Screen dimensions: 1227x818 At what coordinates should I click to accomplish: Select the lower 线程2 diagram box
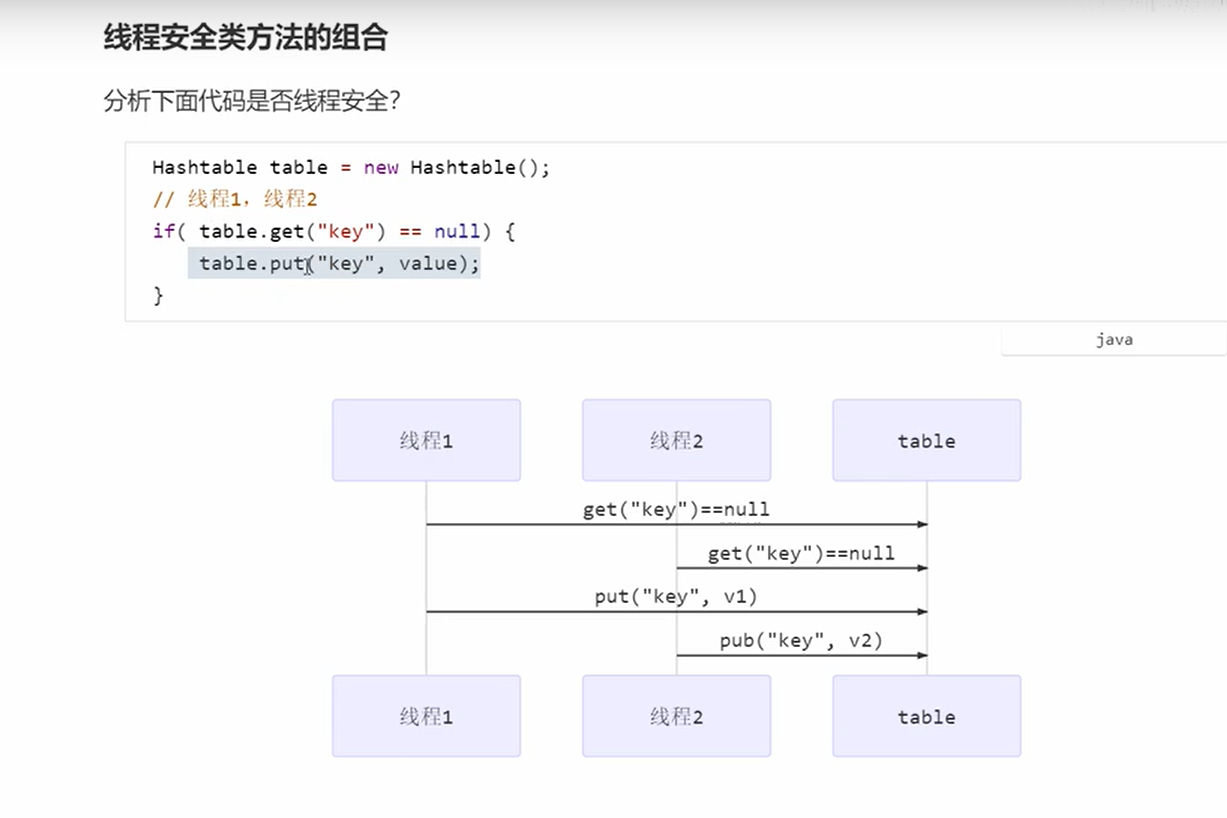pyautogui.click(x=675, y=716)
